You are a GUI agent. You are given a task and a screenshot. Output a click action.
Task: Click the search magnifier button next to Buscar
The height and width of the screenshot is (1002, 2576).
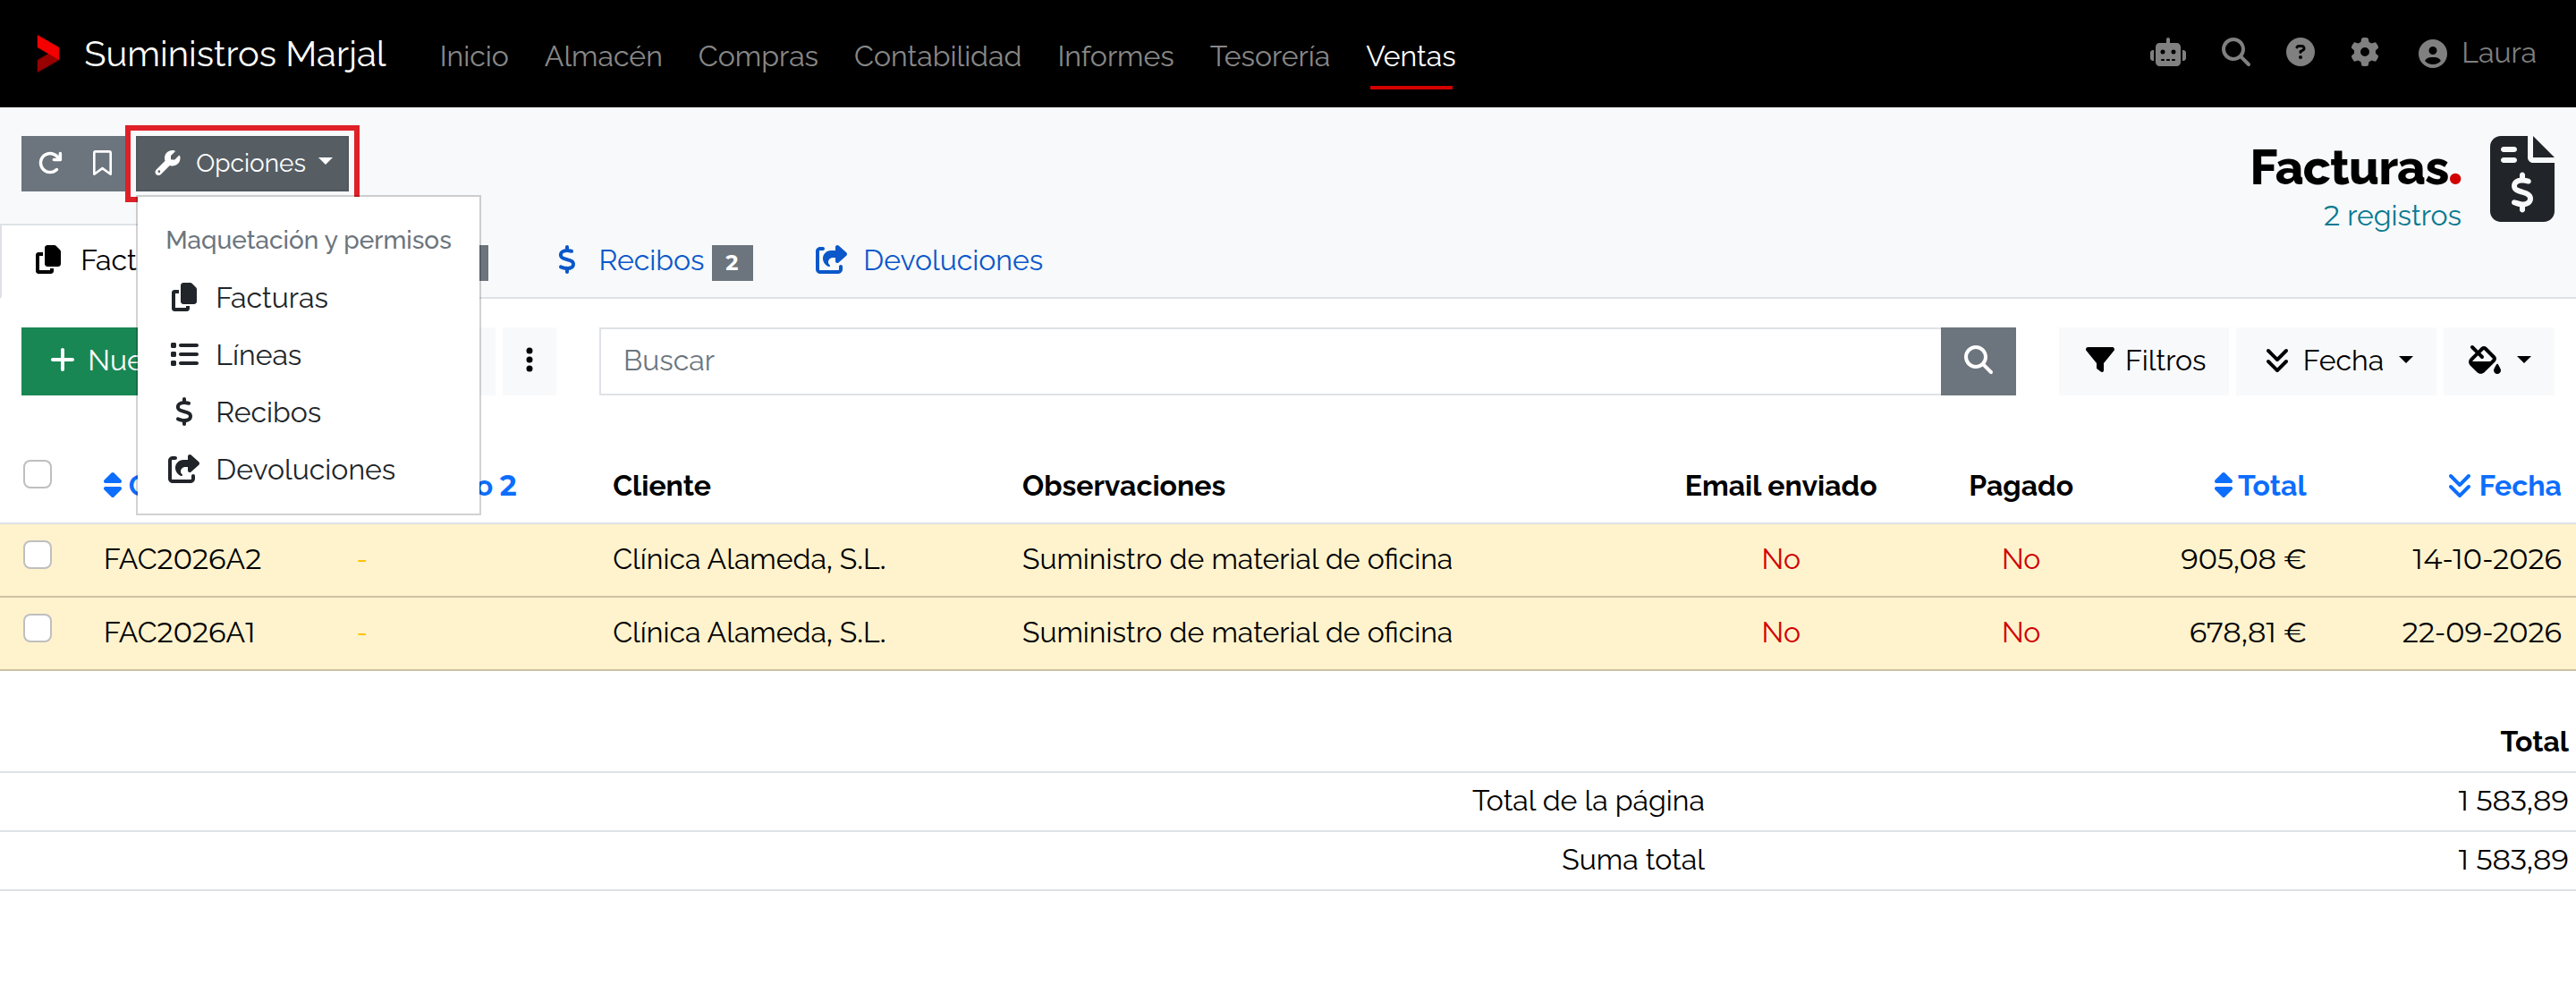coord(1978,360)
